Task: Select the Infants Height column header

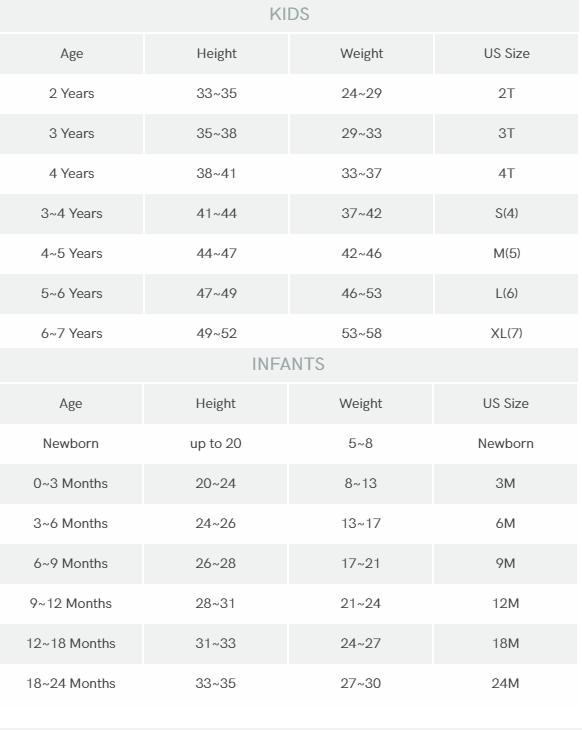Action: pyautogui.click(x=216, y=404)
